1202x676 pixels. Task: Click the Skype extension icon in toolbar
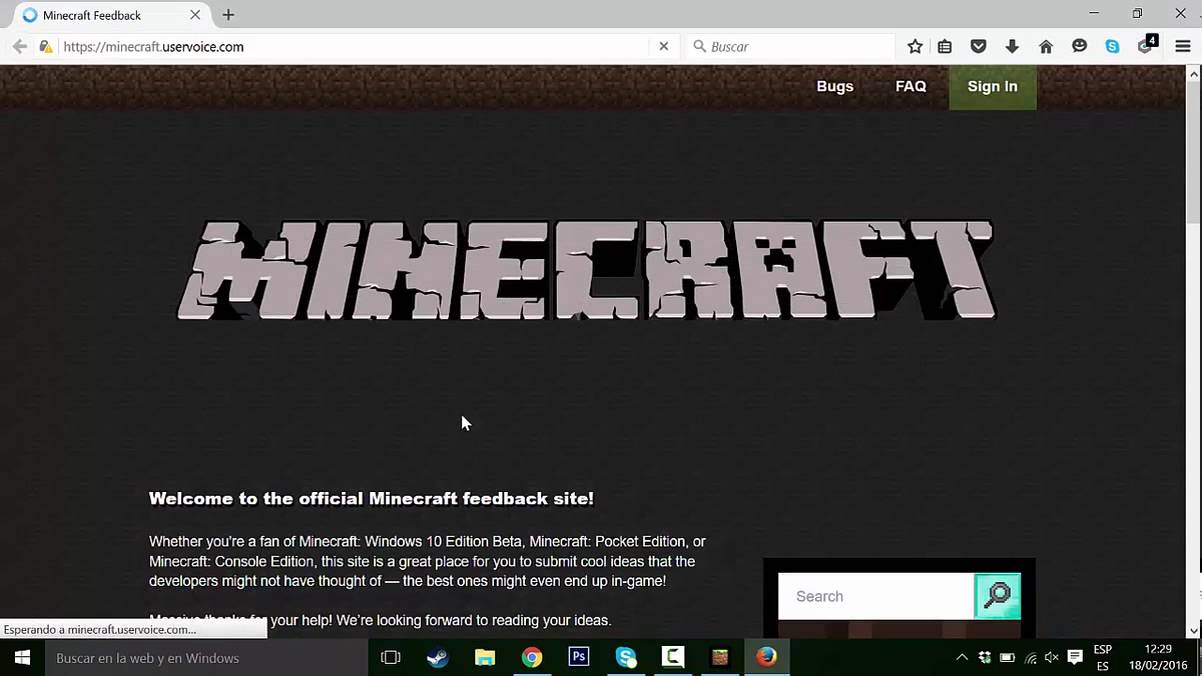pos(1112,46)
